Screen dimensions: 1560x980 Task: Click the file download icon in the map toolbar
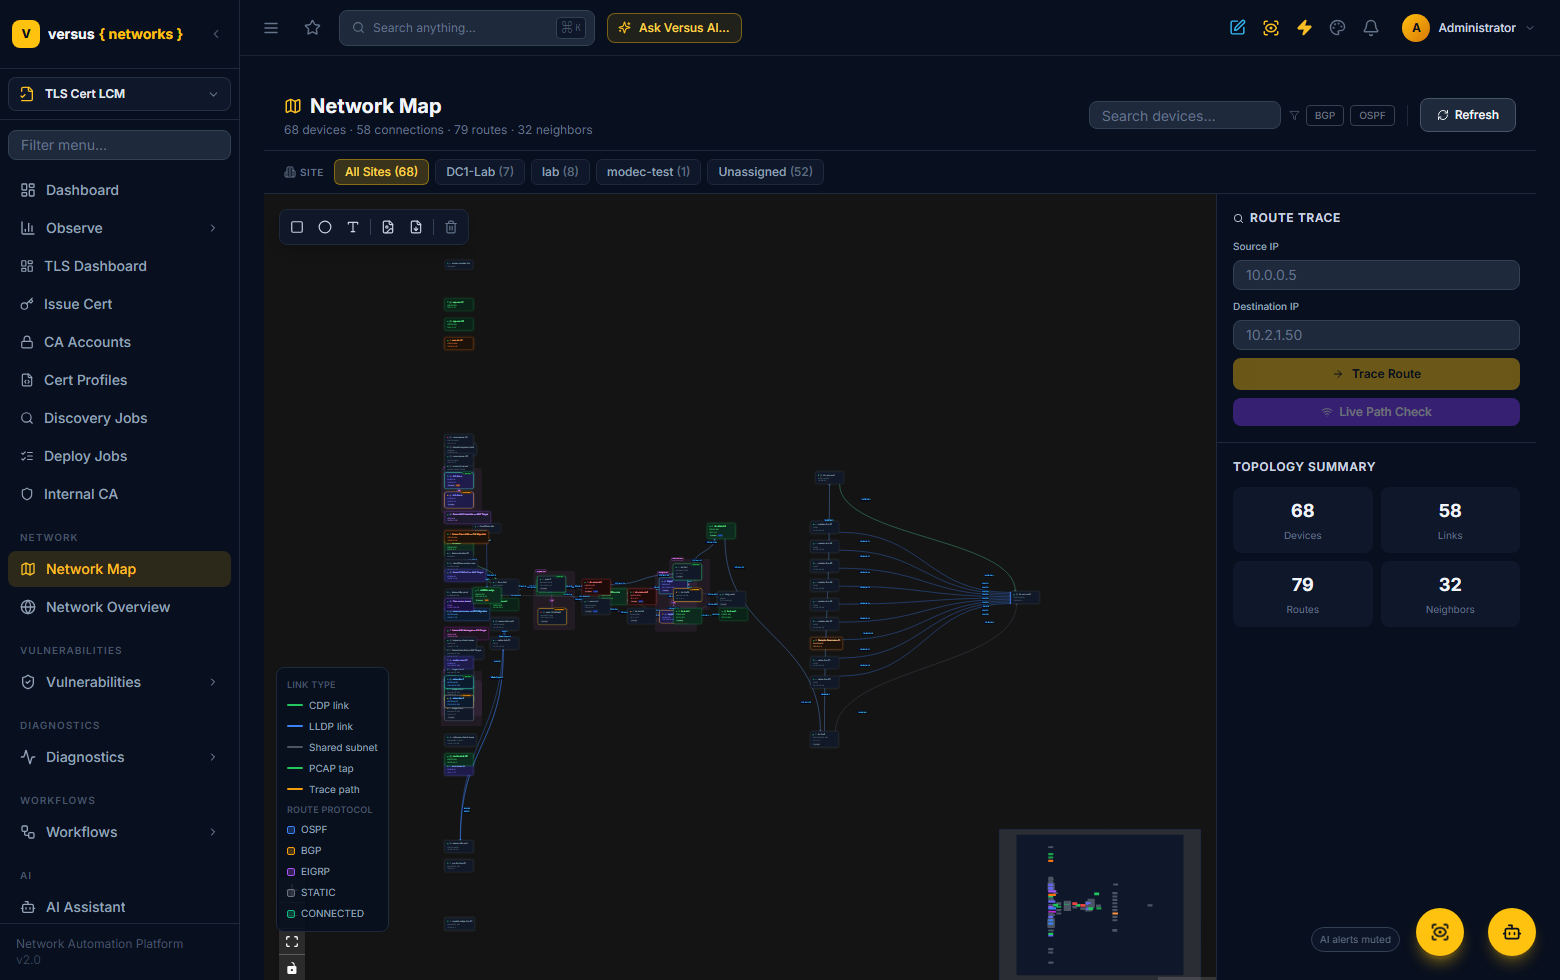[x=416, y=227]
